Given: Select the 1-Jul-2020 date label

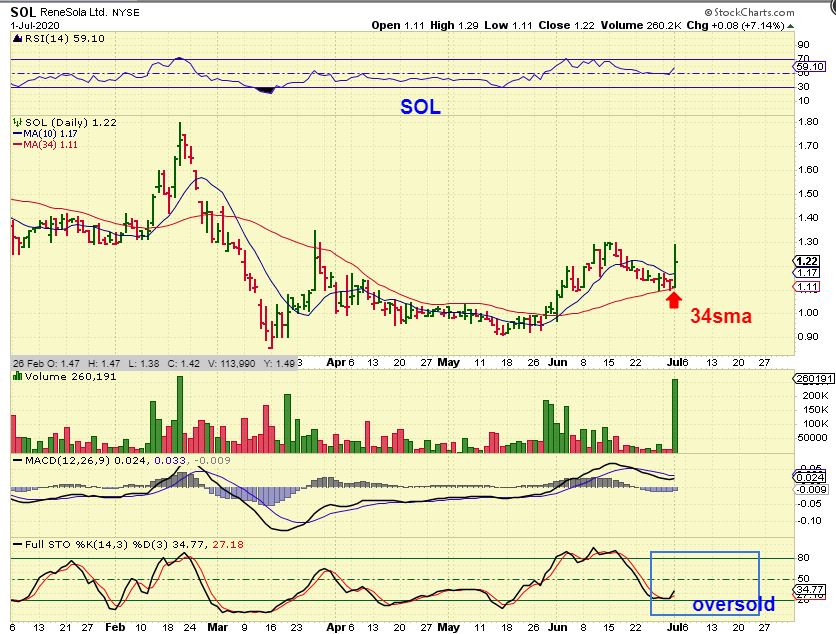Looking at the screenshot, I should (35, 26).
